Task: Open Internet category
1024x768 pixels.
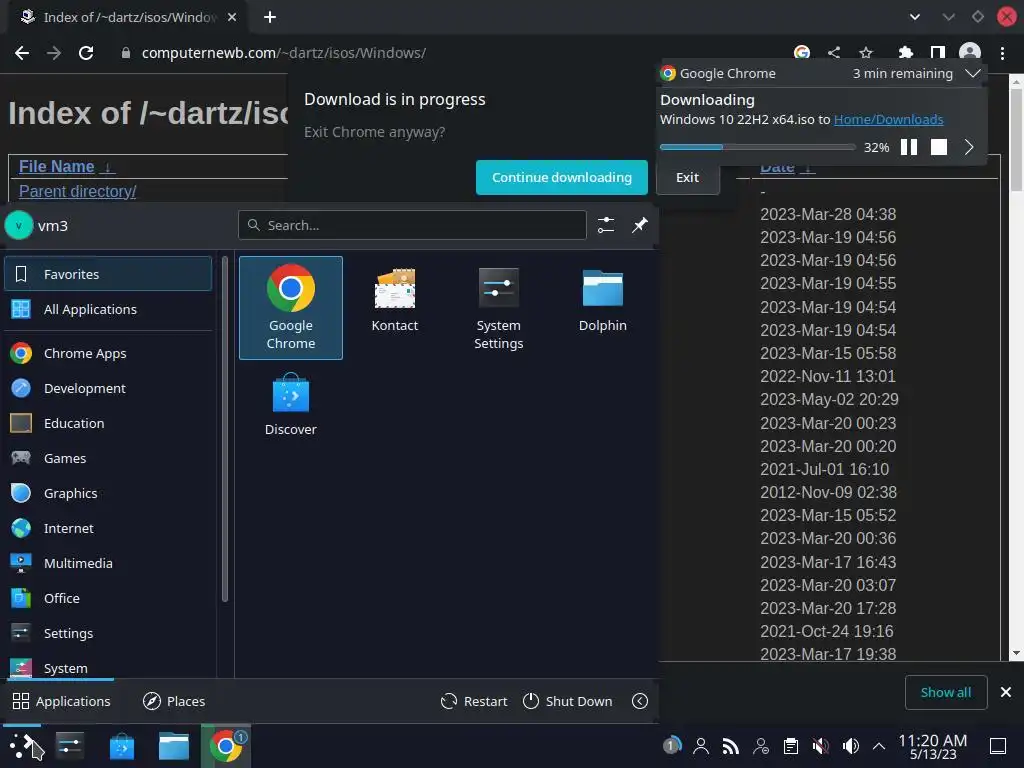Action: [108, 528]
